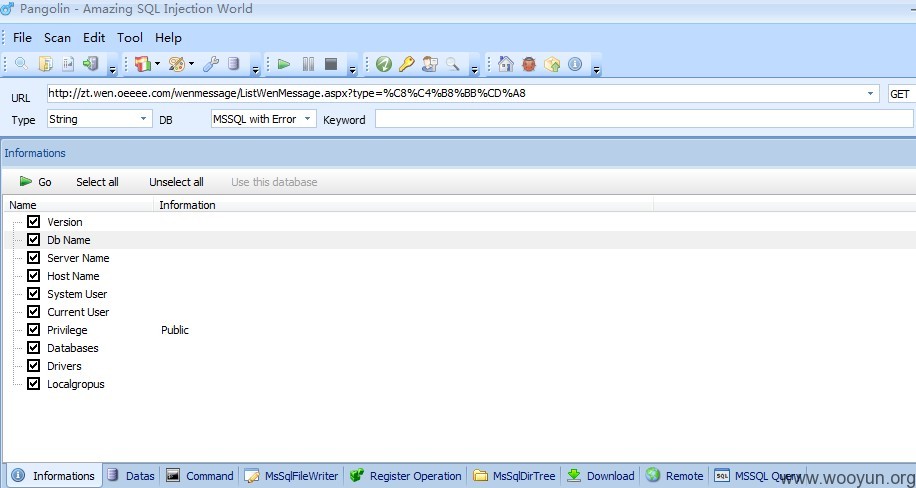
Task: Uncheck the System User checkbox
Action: pos(33,293)
